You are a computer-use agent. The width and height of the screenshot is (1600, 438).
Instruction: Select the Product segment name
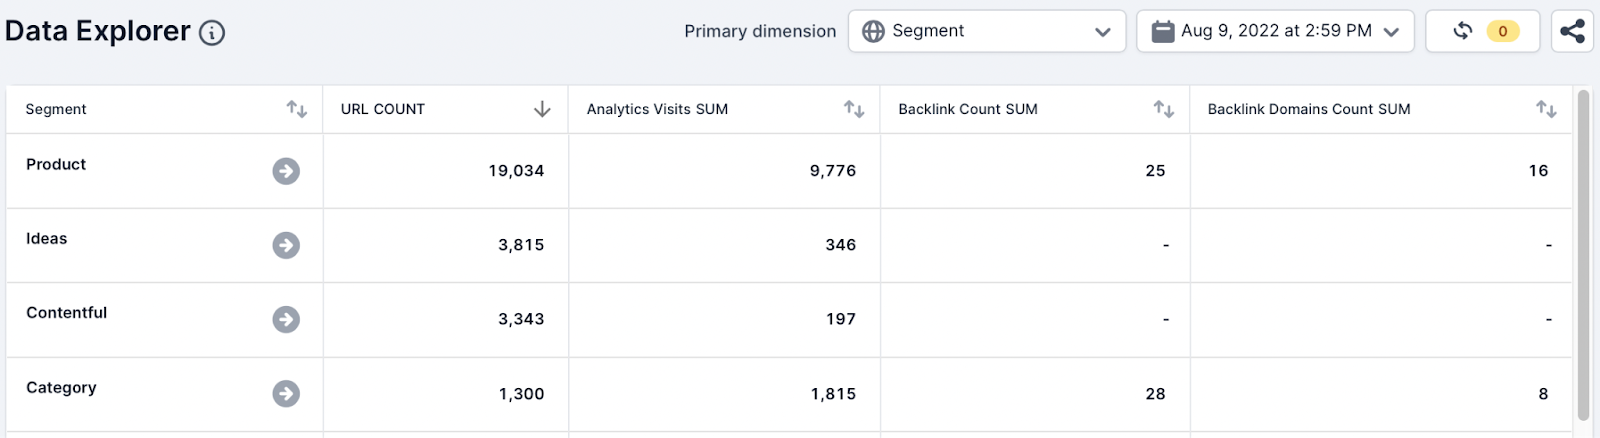click(x=56, y=164)
